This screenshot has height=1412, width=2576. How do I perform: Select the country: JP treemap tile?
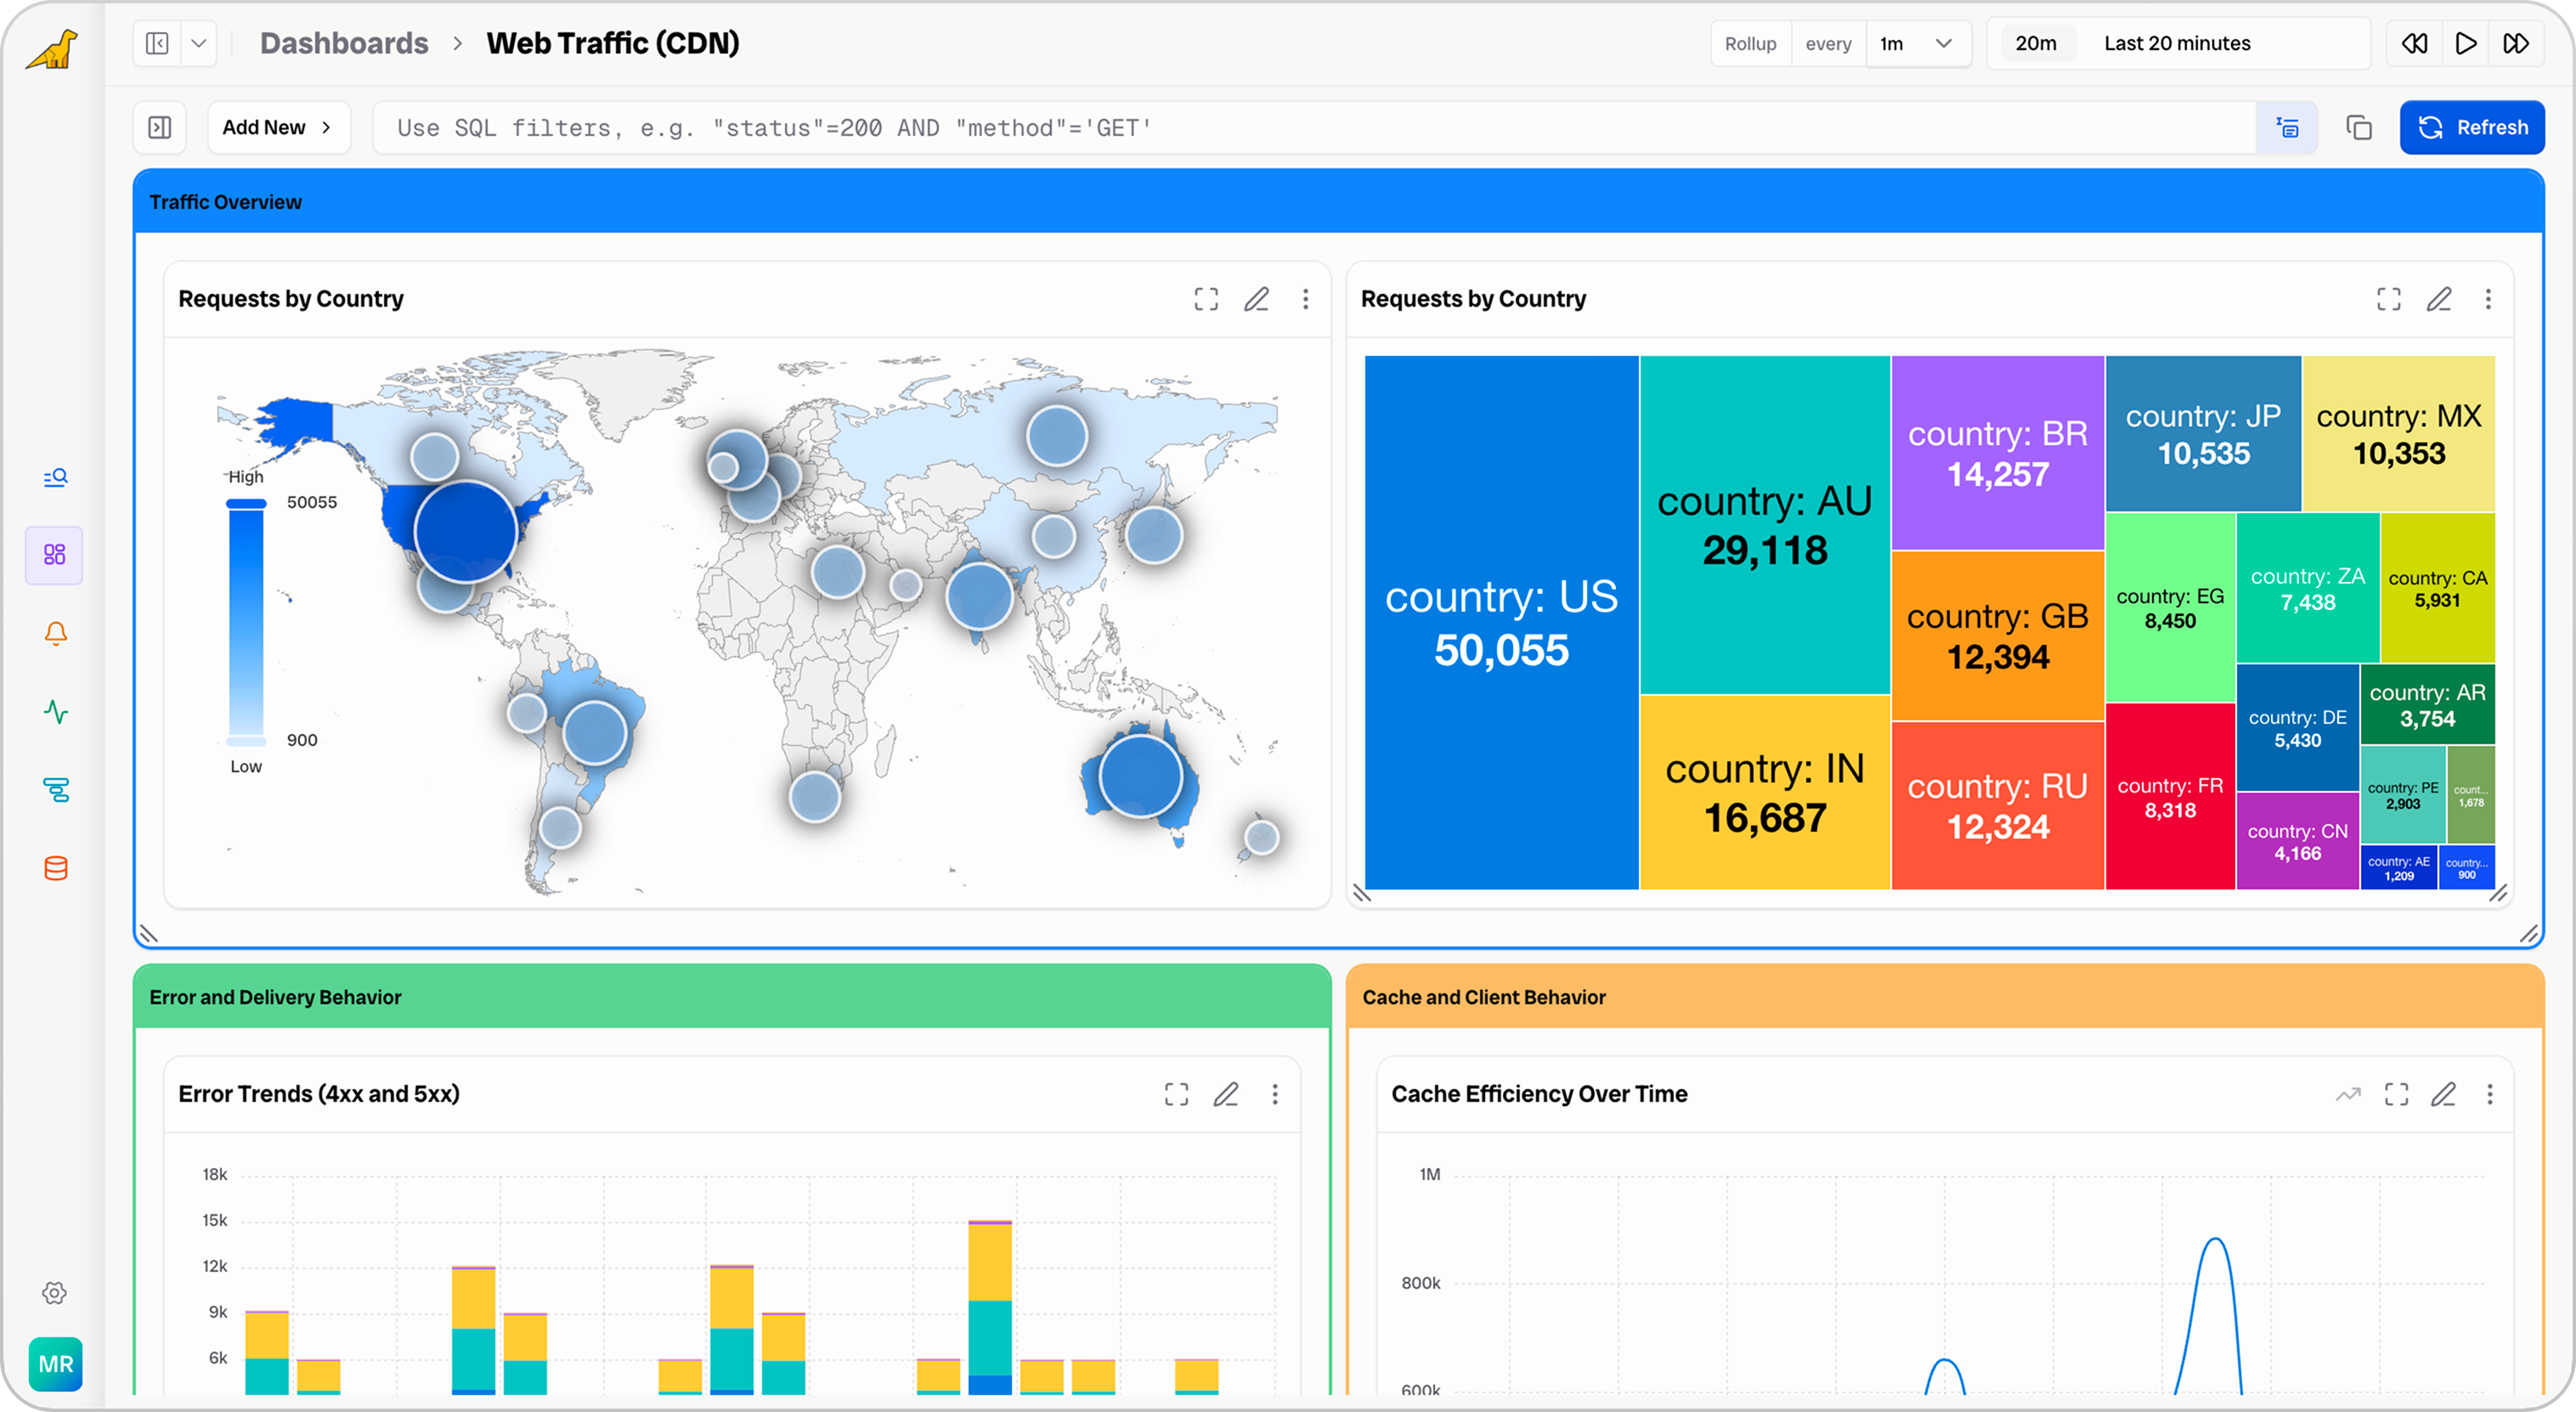coord(2203,433)
